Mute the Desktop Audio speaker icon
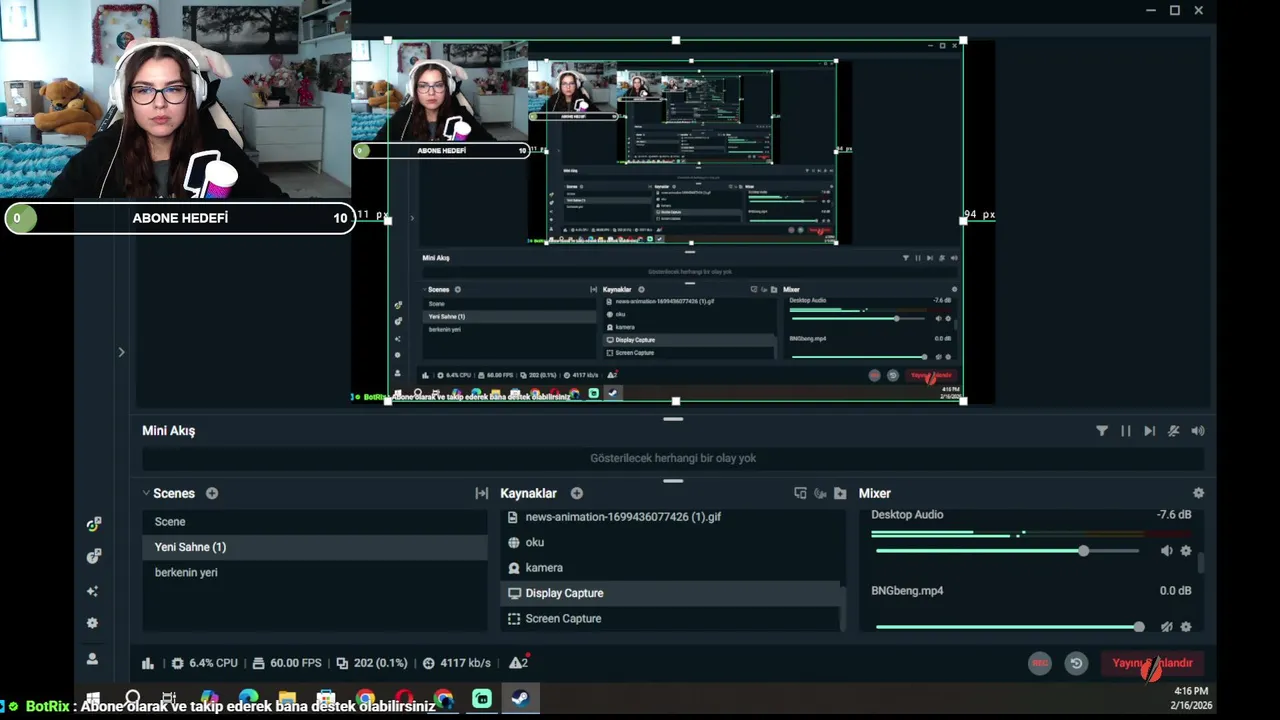The height and width of the screenshot is (720, 1280). point(1166,551)
